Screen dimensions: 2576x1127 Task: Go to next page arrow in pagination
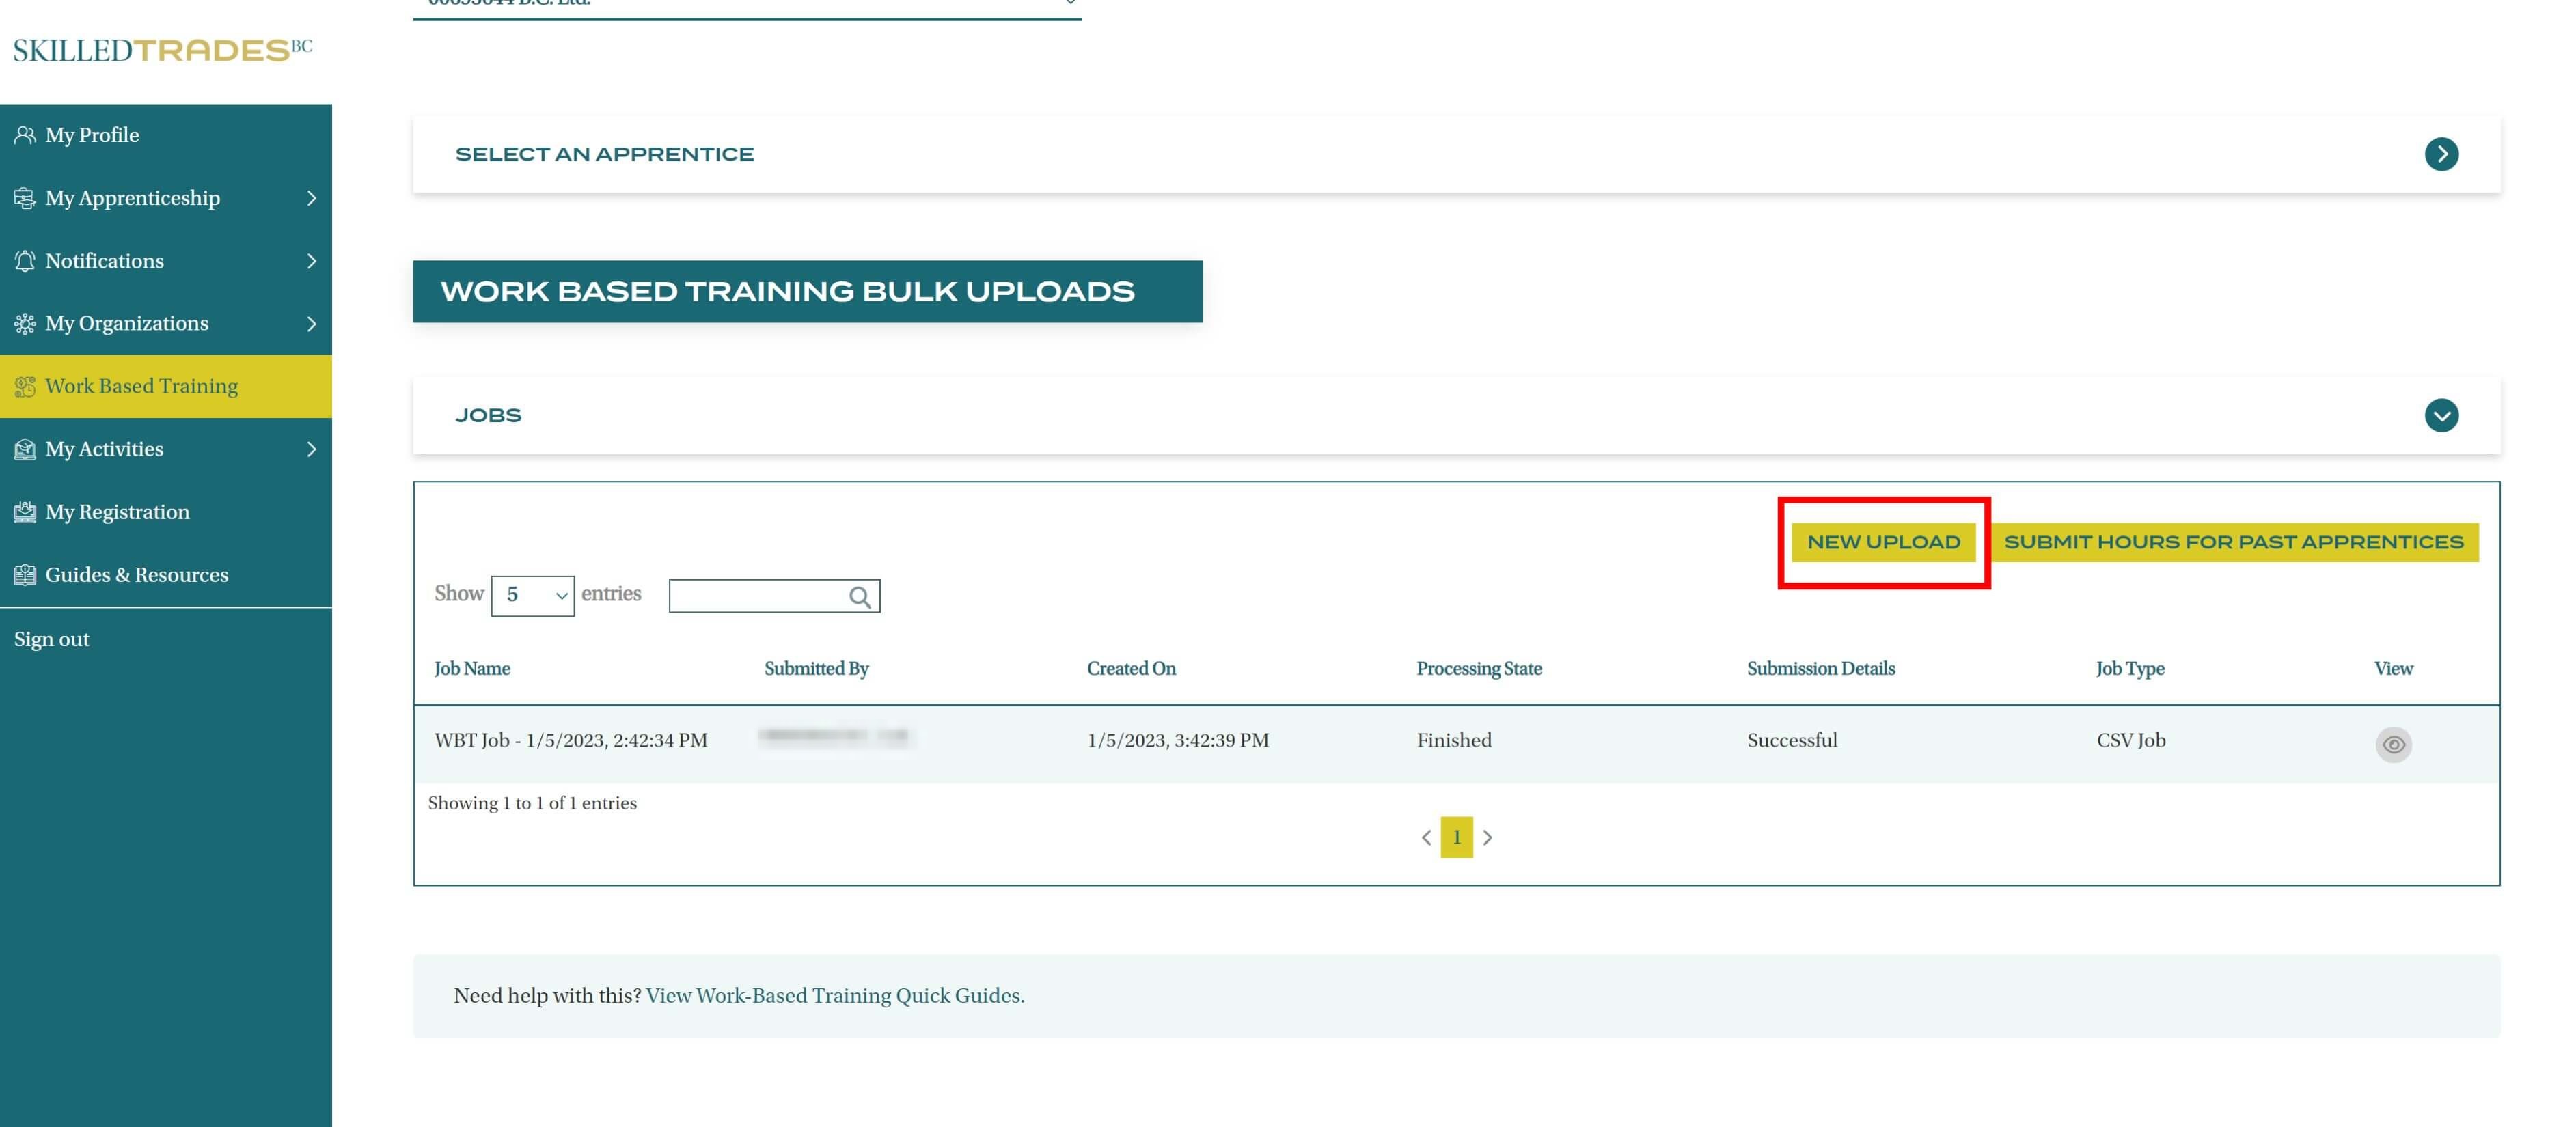pos(1487,838)
